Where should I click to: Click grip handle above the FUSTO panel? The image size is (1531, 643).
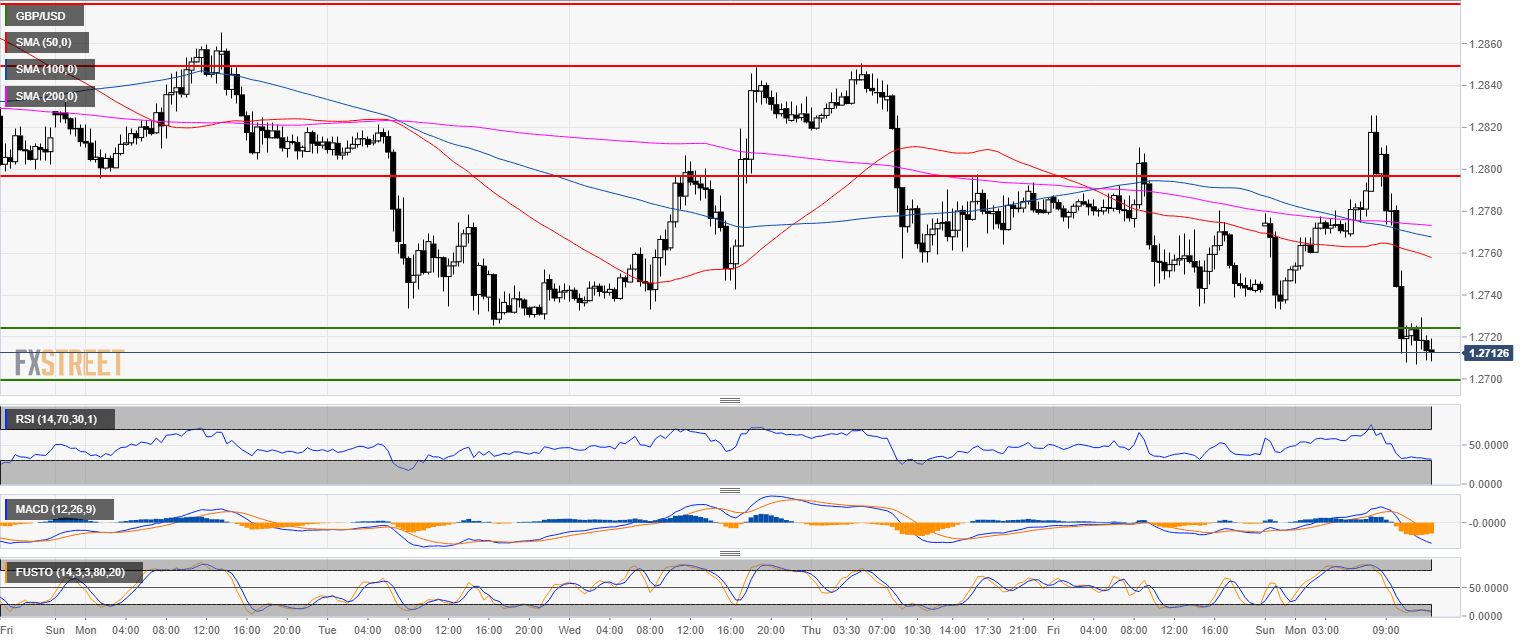[730, 553]
